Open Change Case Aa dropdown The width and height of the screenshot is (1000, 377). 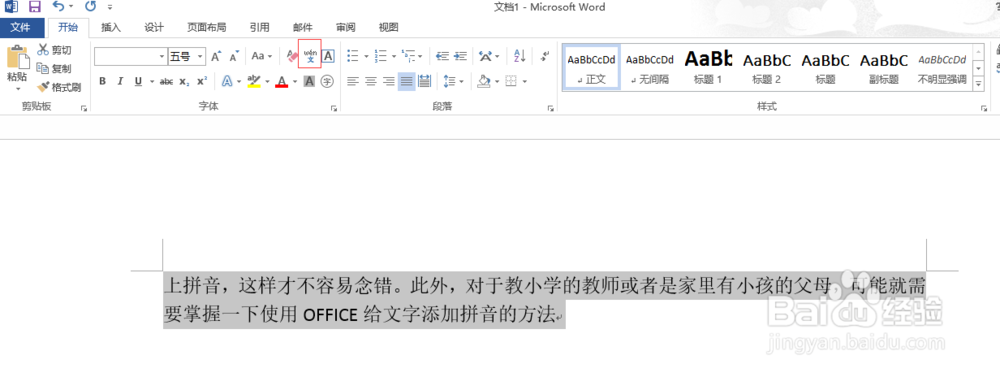click(x=261, y=56)
